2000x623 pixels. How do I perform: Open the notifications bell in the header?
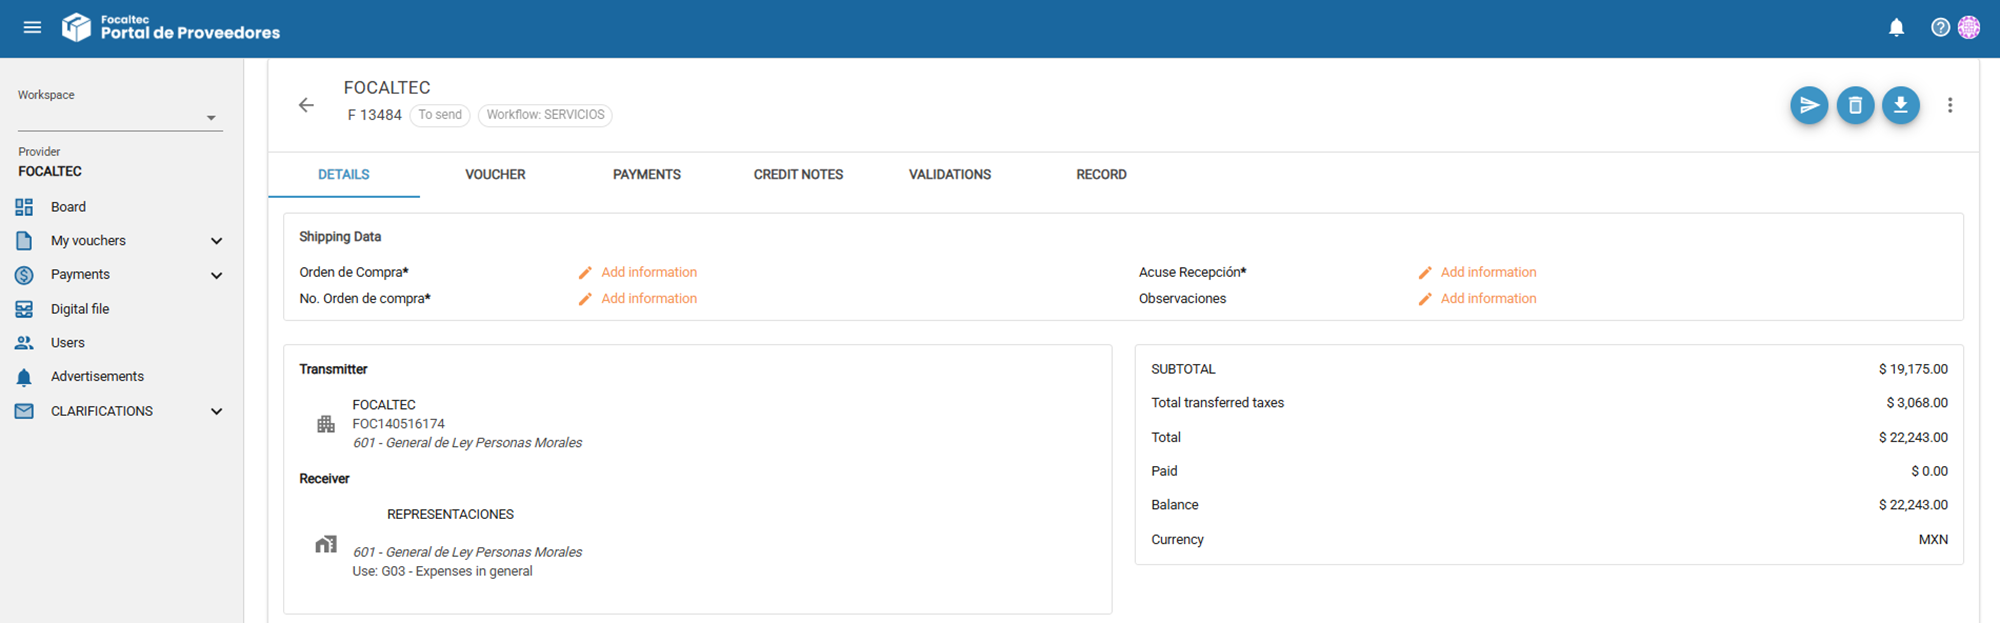(x=1896, y=28)
